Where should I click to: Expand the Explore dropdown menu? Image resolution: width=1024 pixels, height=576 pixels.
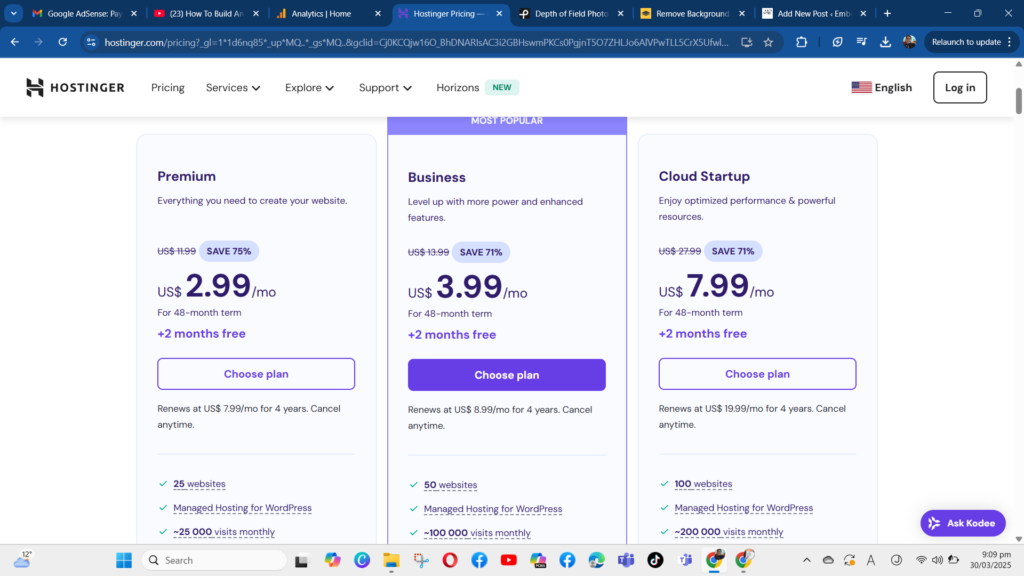[309, 88]
